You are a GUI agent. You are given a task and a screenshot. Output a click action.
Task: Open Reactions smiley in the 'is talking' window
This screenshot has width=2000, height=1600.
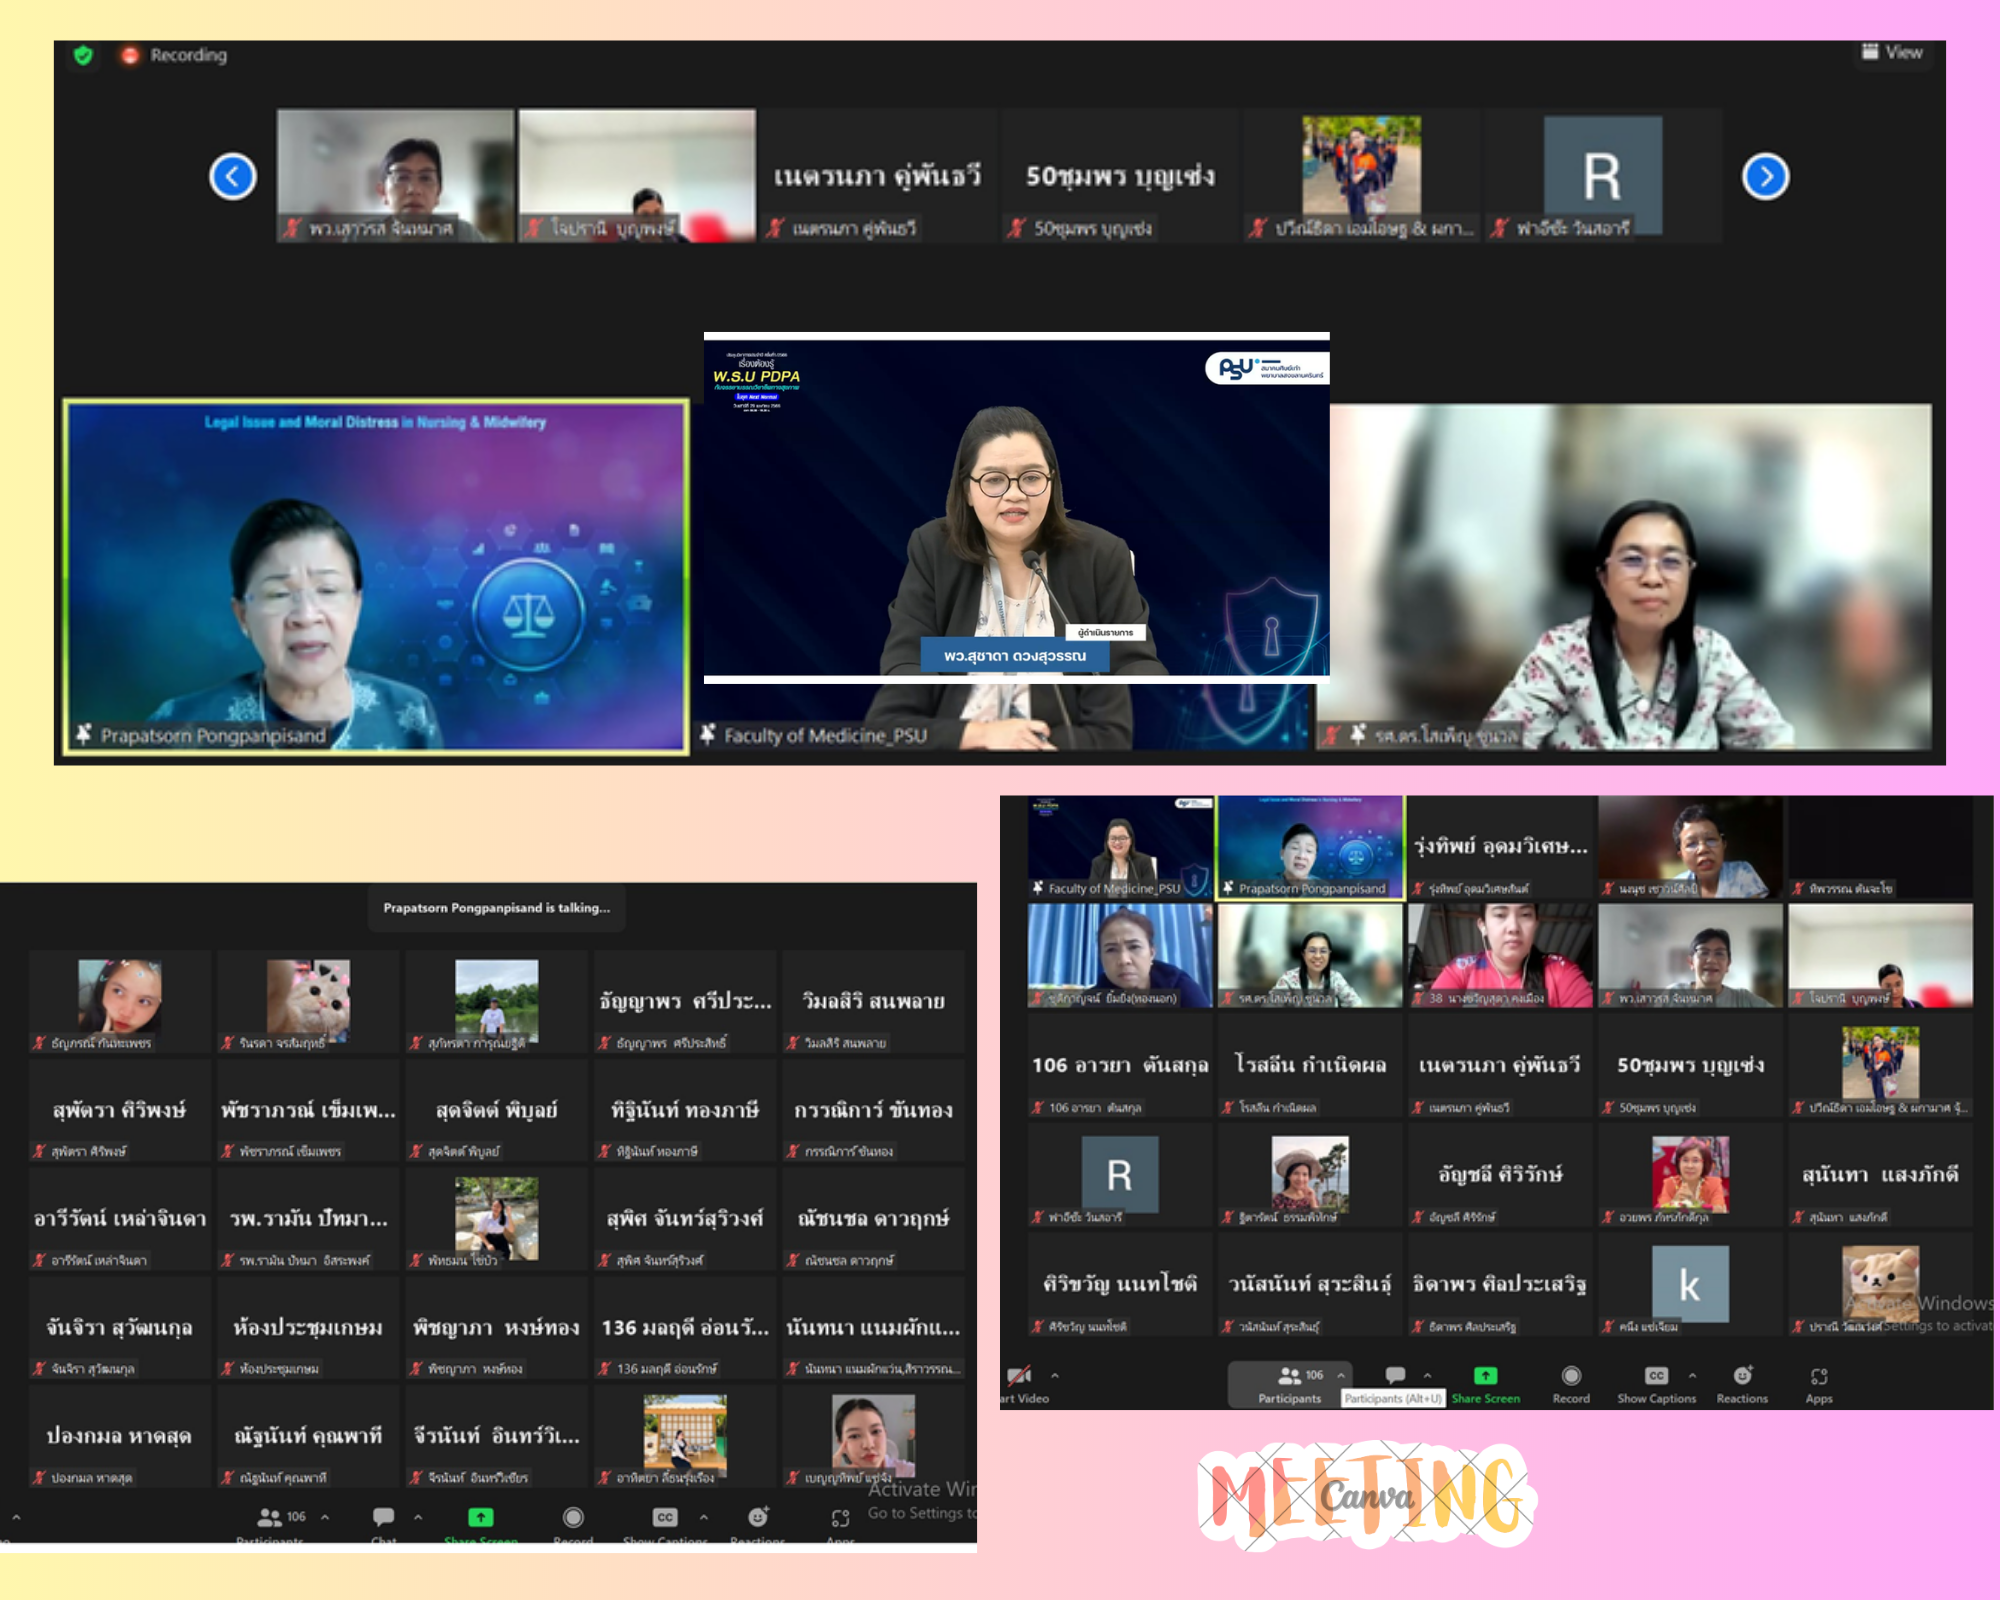(x=758, y=1517)
